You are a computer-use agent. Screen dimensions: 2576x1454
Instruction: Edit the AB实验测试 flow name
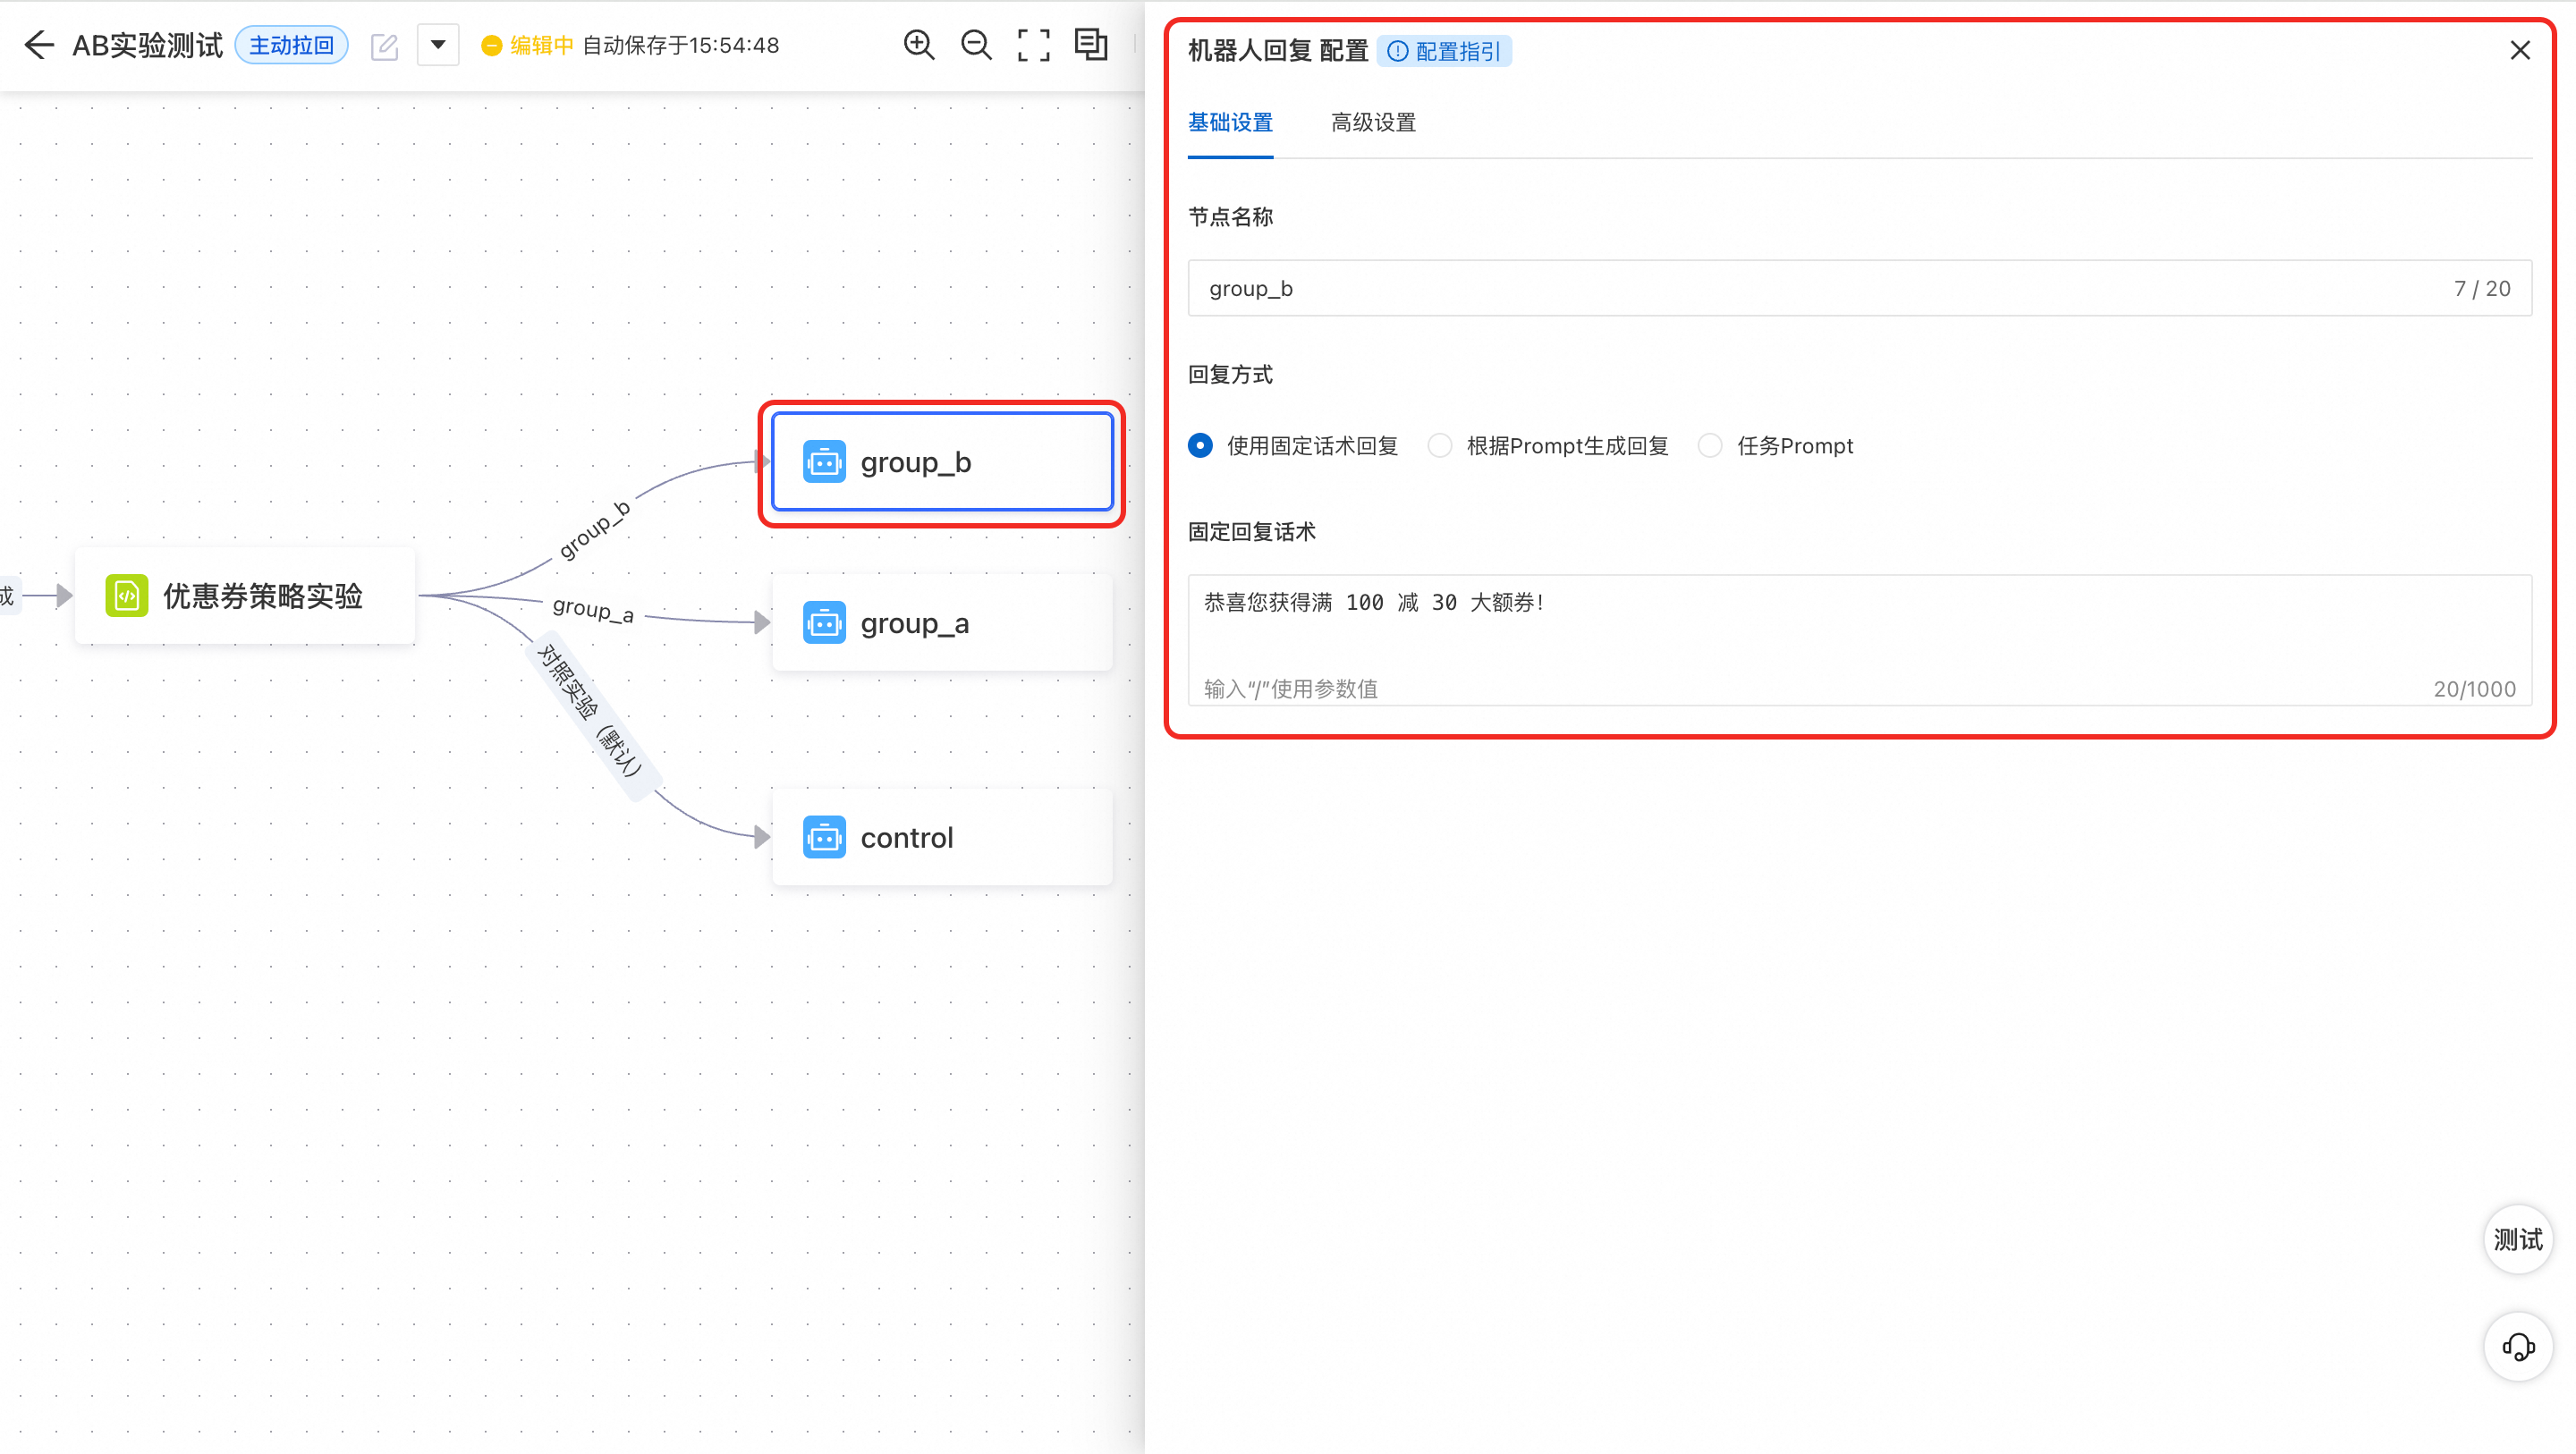[384, 46]
